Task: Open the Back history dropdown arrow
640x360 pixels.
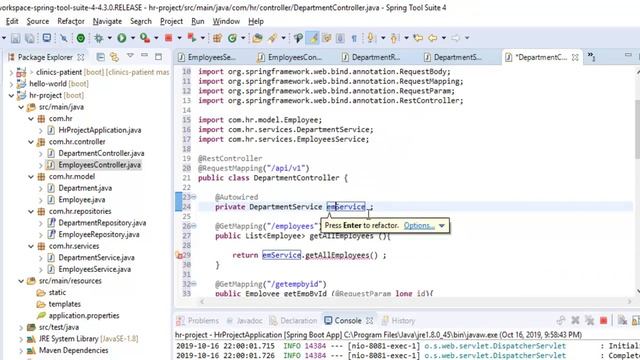Action: (444, 38)
